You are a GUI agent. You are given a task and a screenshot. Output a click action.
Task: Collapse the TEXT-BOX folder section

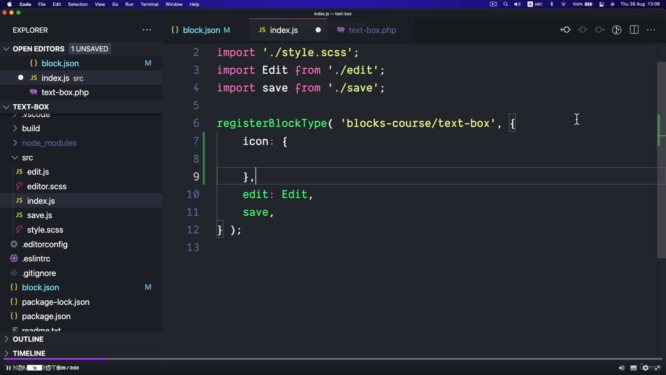pyautogui.click(x=6, y=107)
